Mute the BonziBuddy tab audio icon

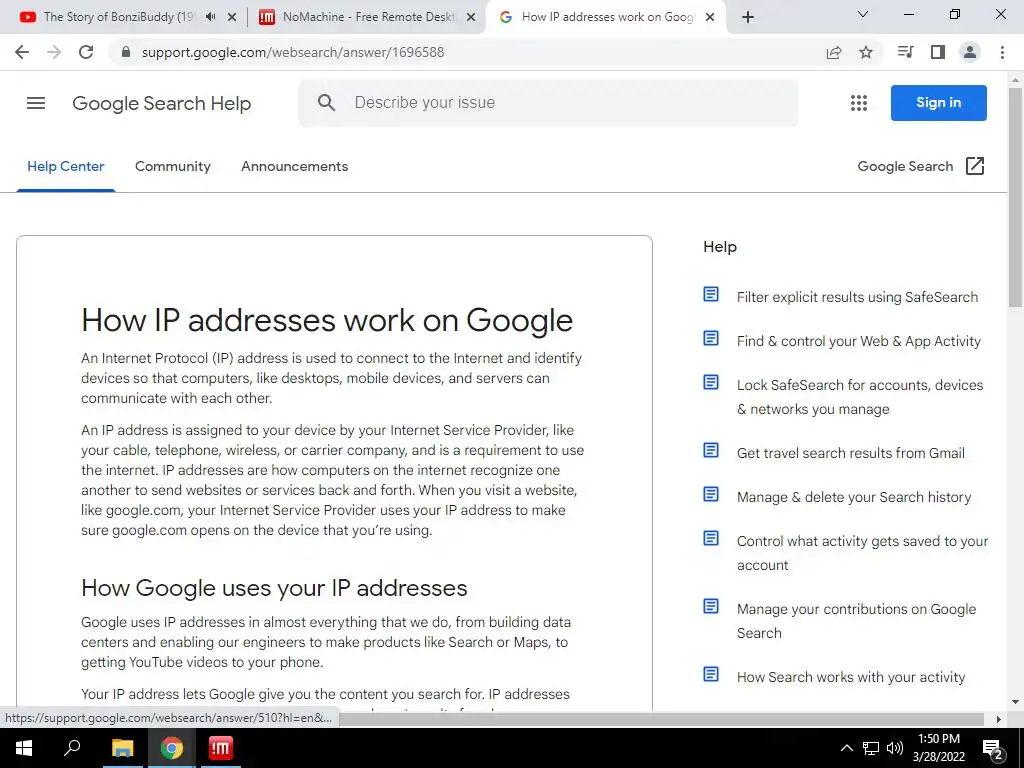coord(210,17)
